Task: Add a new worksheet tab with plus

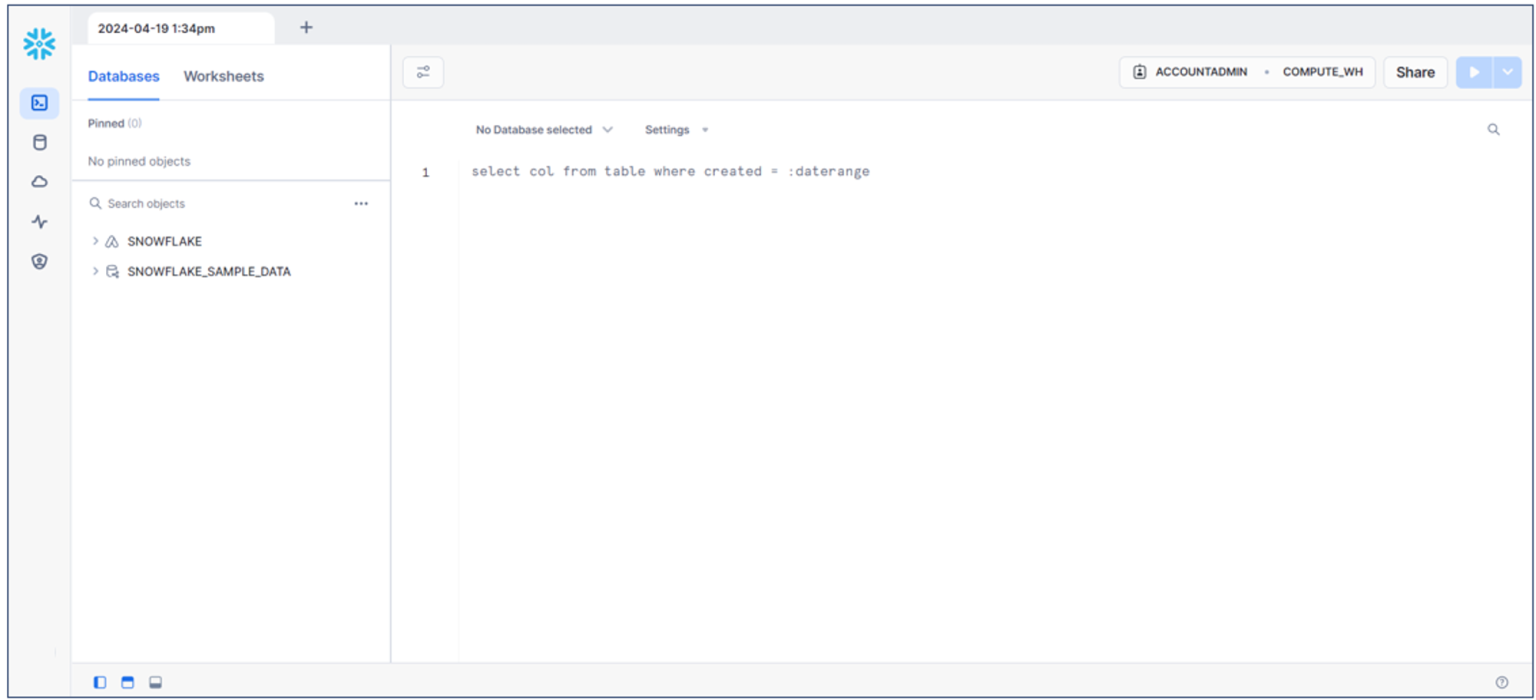Action: (x=306, y=27)
